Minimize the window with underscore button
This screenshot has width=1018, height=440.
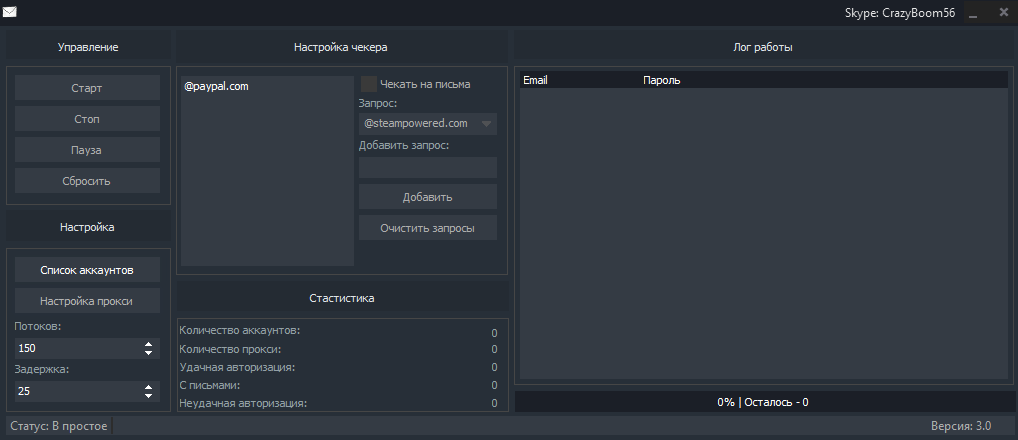tap(973, 12)
